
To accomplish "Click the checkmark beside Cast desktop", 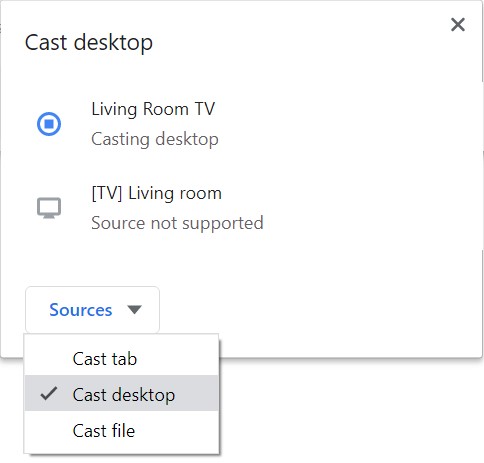I will pyautogui.click(x=49, y=394).
